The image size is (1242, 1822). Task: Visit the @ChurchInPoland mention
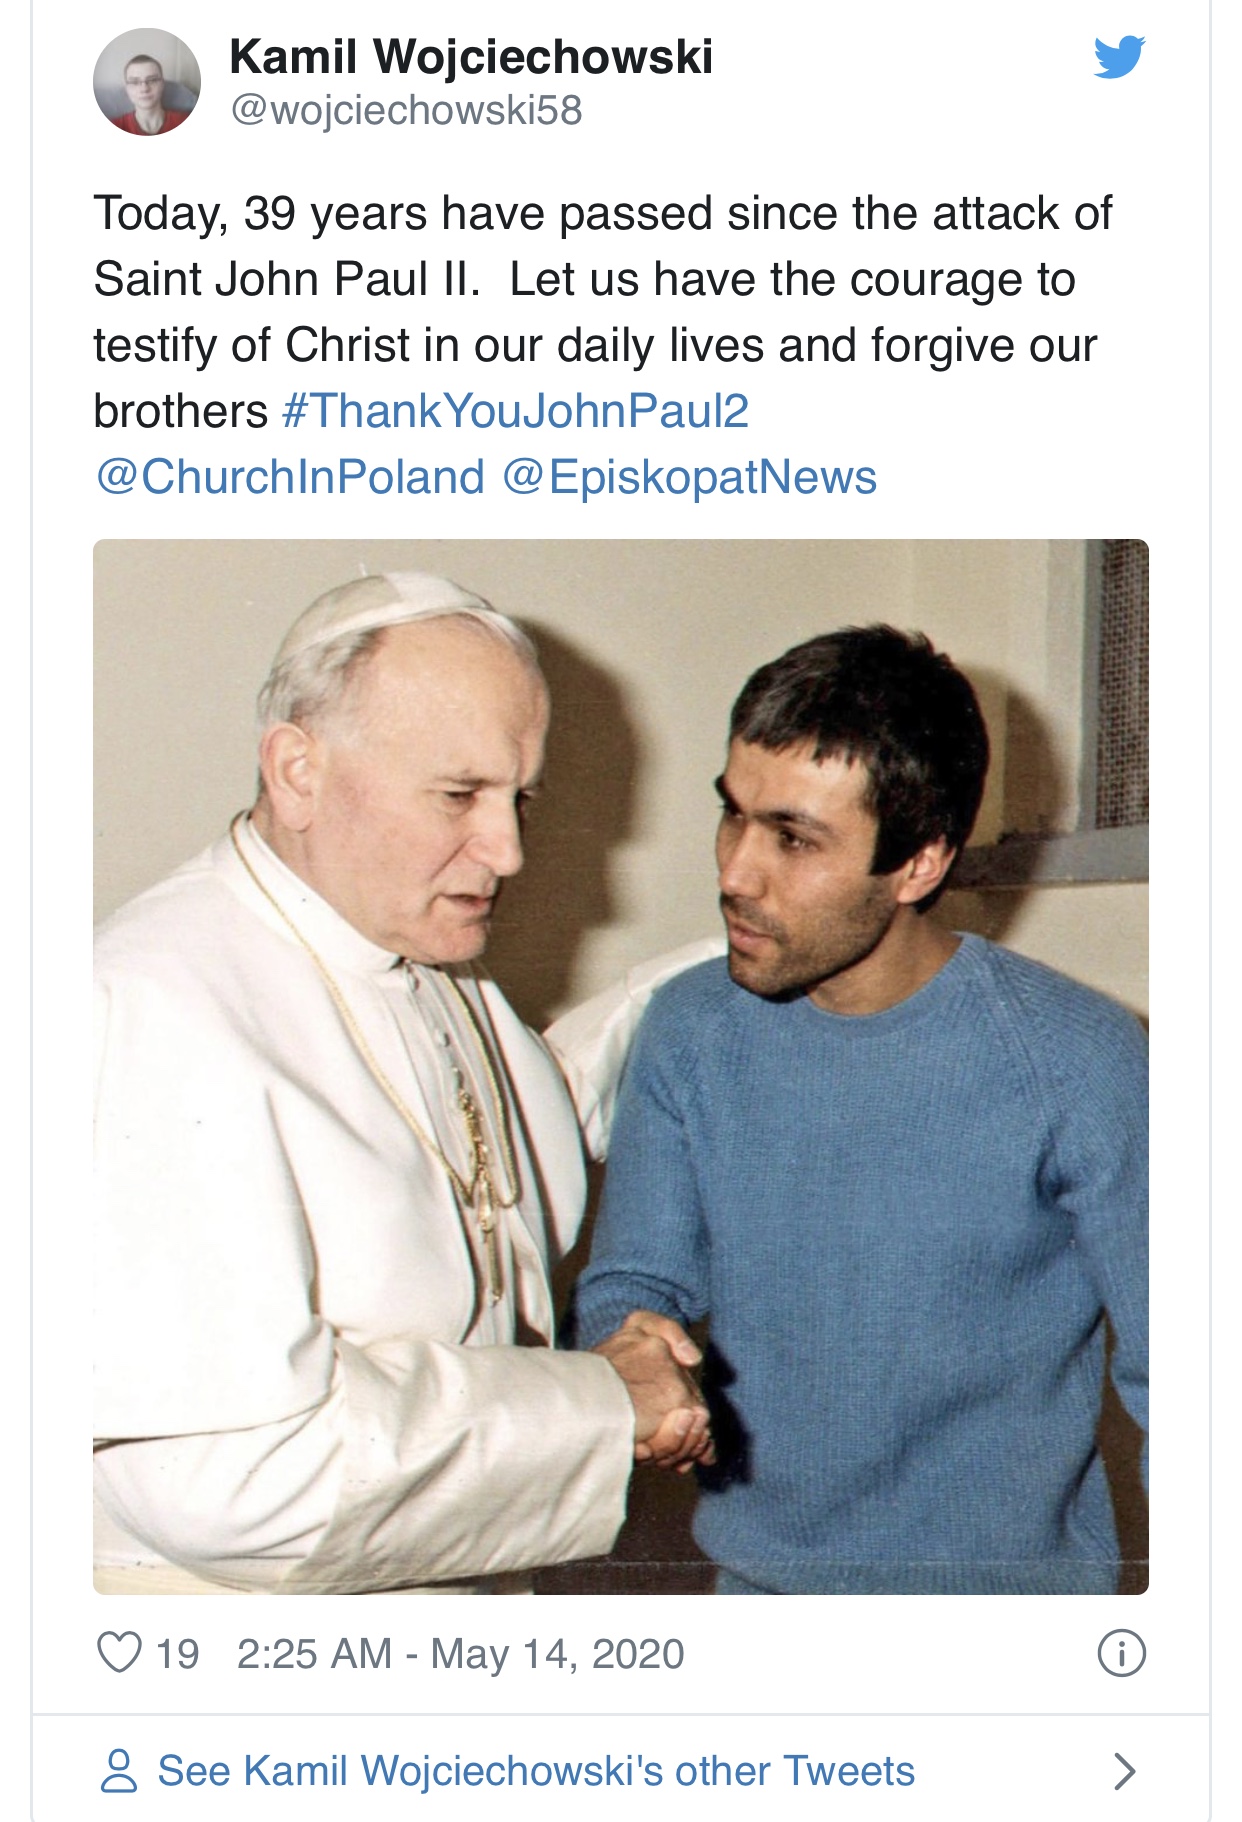[x=290, y=477]
